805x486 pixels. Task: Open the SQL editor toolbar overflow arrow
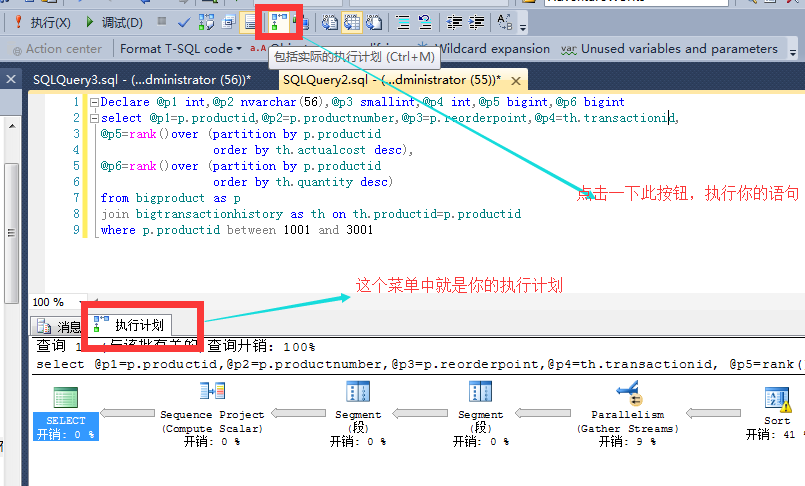523,27
